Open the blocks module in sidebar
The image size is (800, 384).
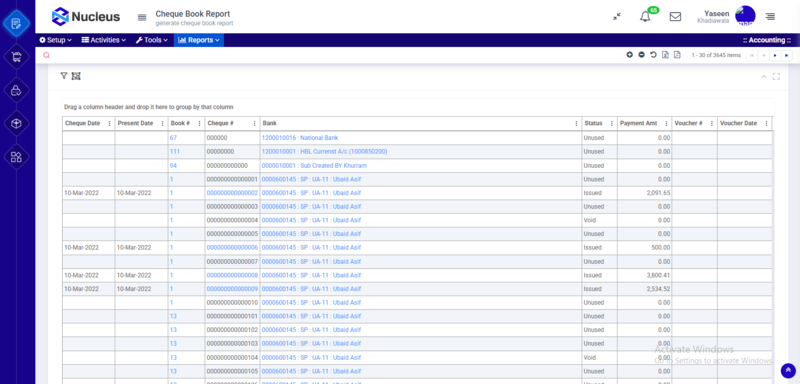16,157
